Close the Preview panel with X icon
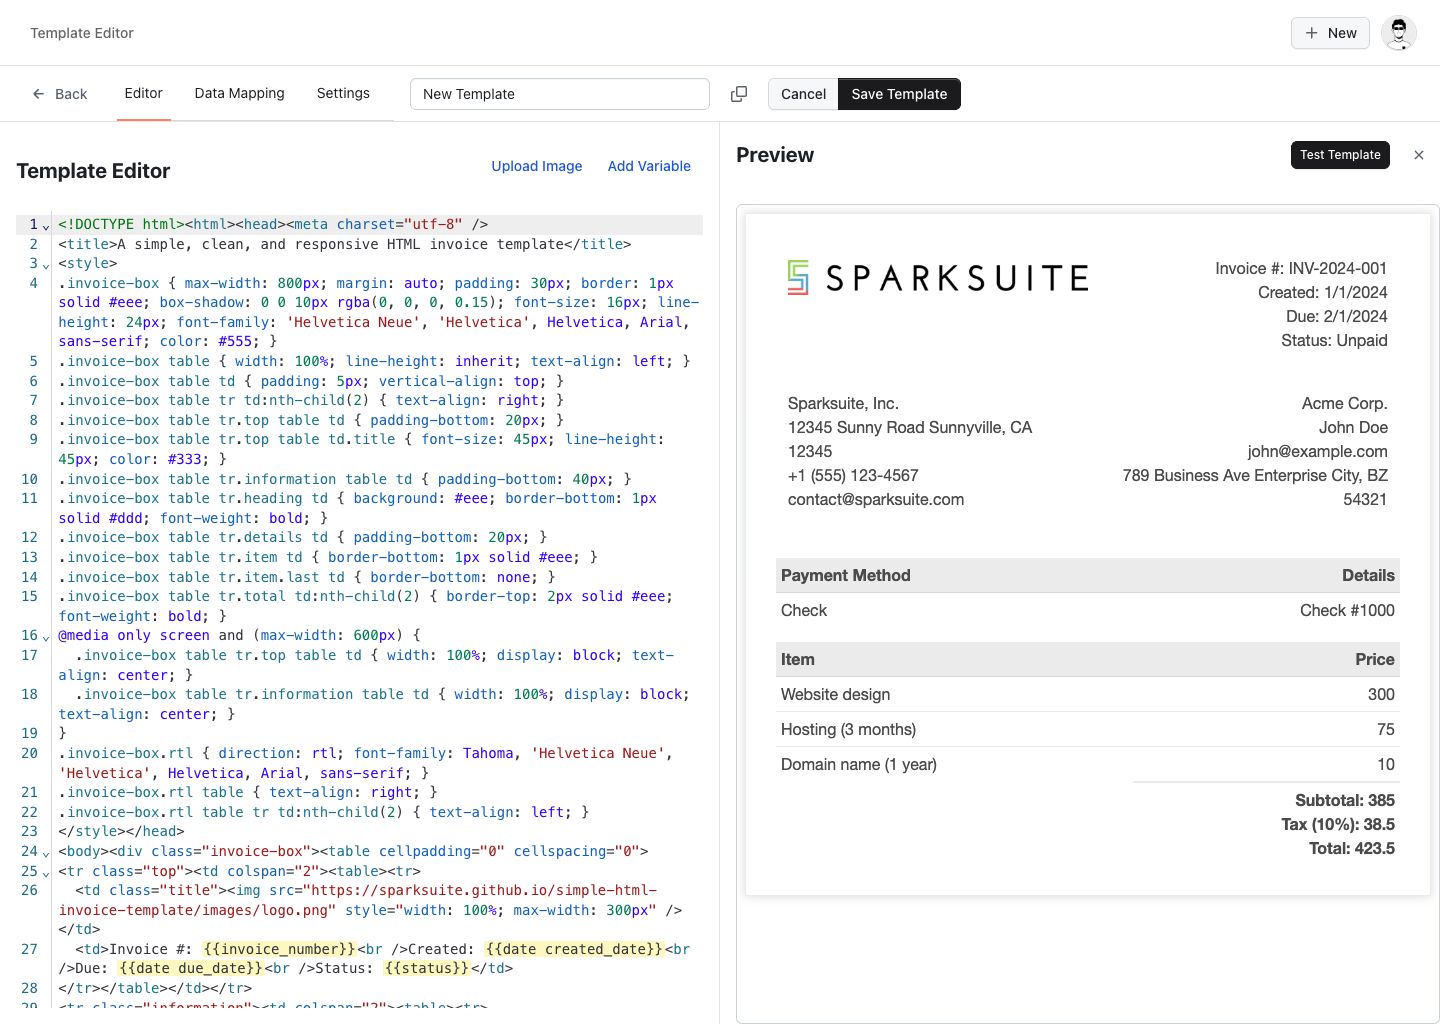1440x1024 pixels. 1419,155
